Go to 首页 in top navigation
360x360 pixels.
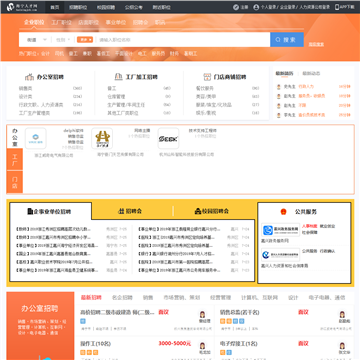55,7
